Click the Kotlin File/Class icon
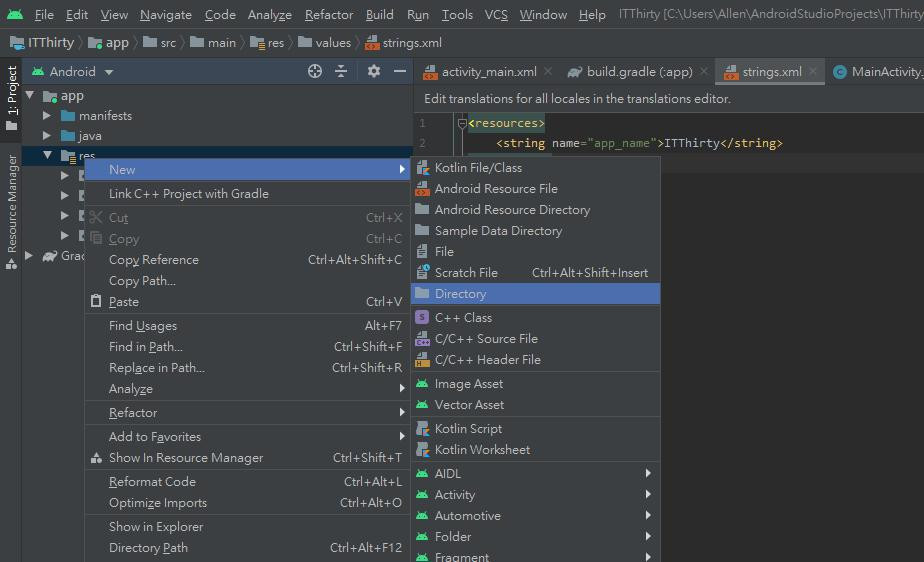The height and width of the screenshot is (562, 924). point(423,168)
